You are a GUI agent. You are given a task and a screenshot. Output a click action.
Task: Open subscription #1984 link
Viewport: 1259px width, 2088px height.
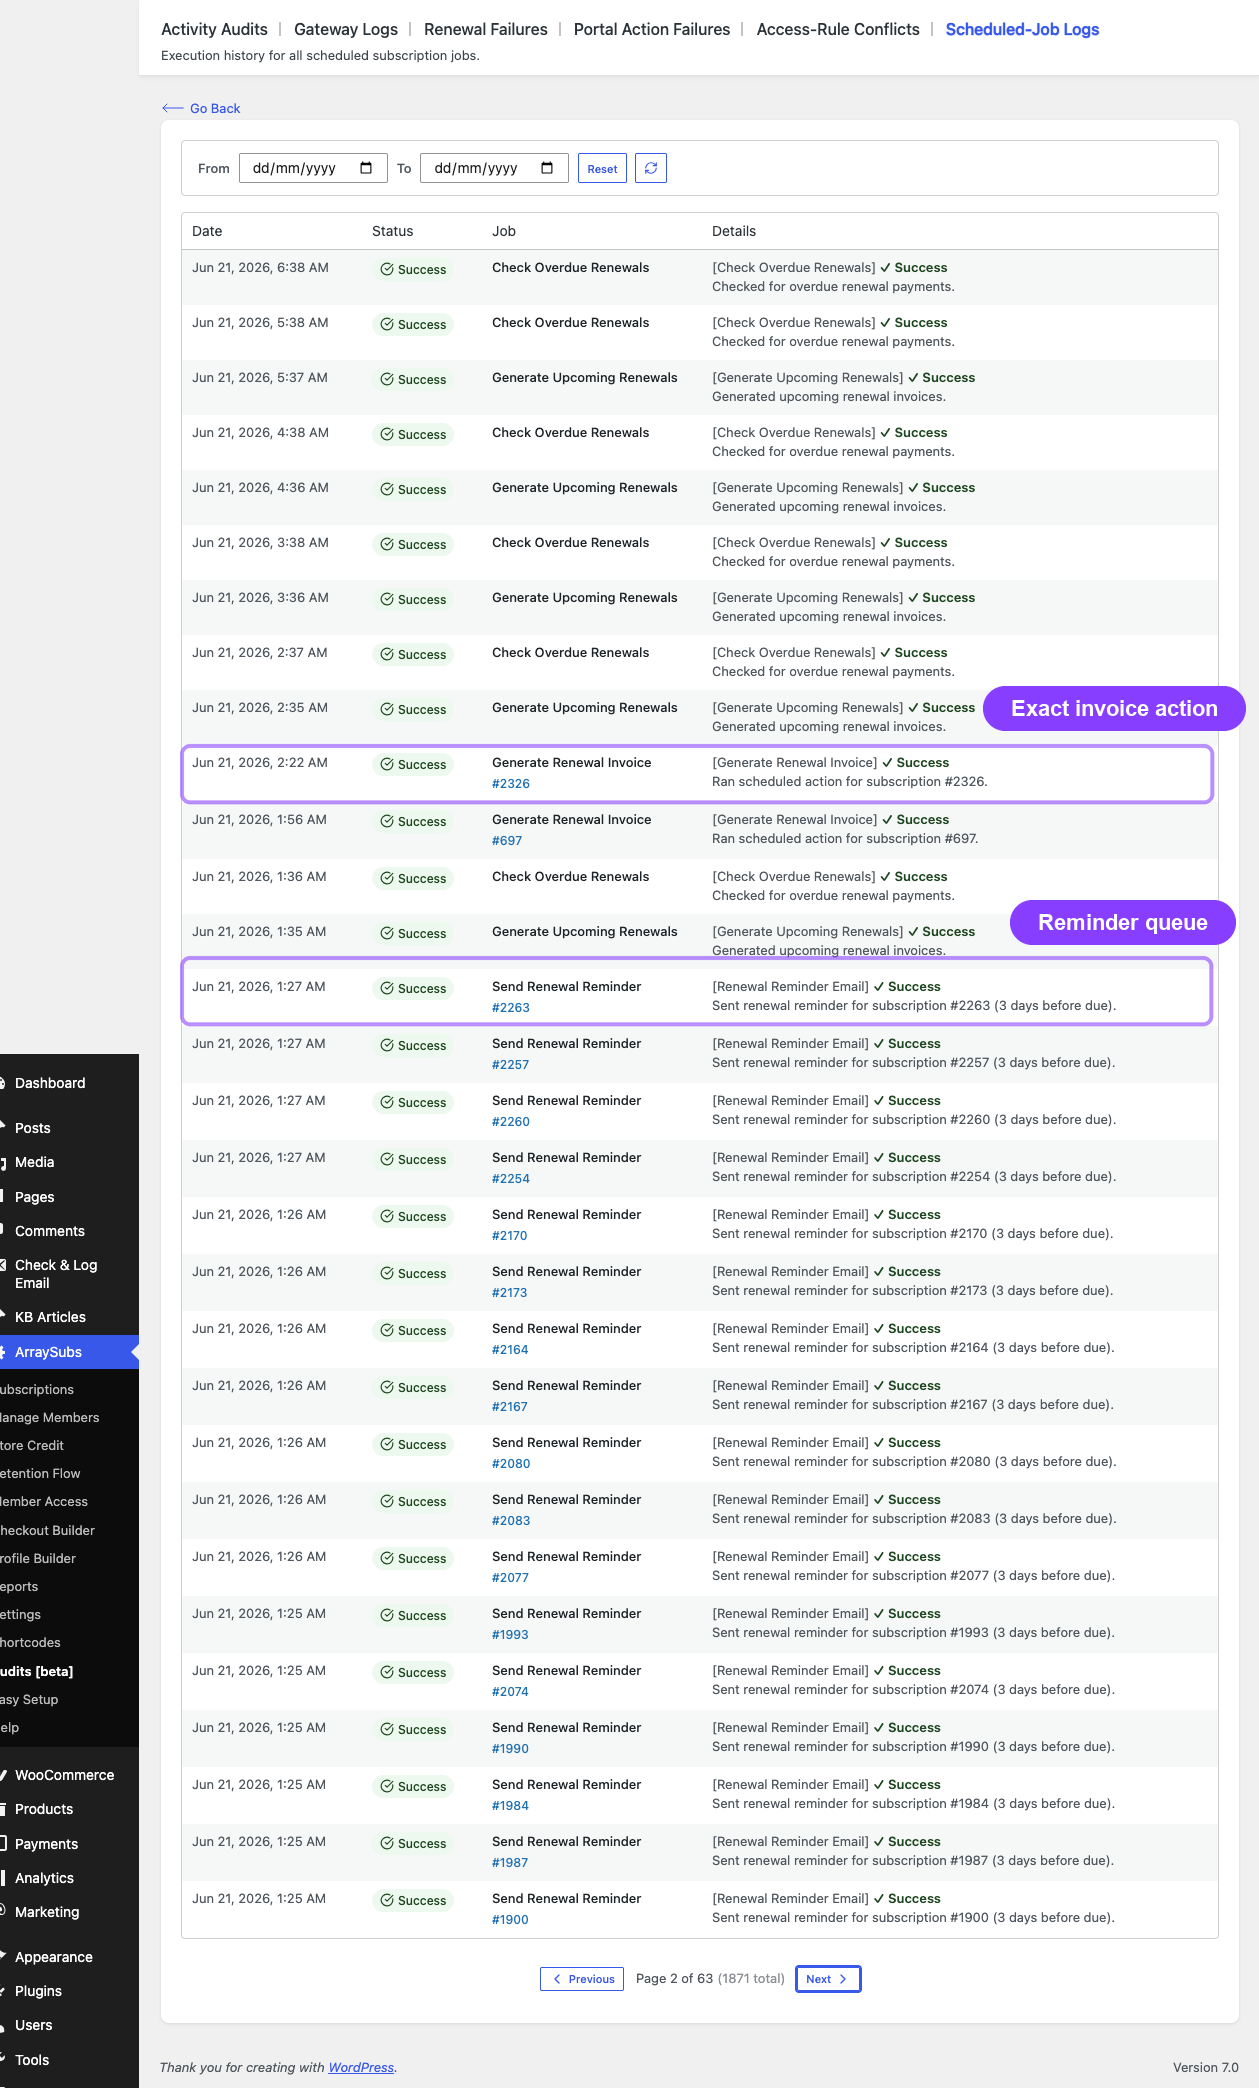[510, 1806]
